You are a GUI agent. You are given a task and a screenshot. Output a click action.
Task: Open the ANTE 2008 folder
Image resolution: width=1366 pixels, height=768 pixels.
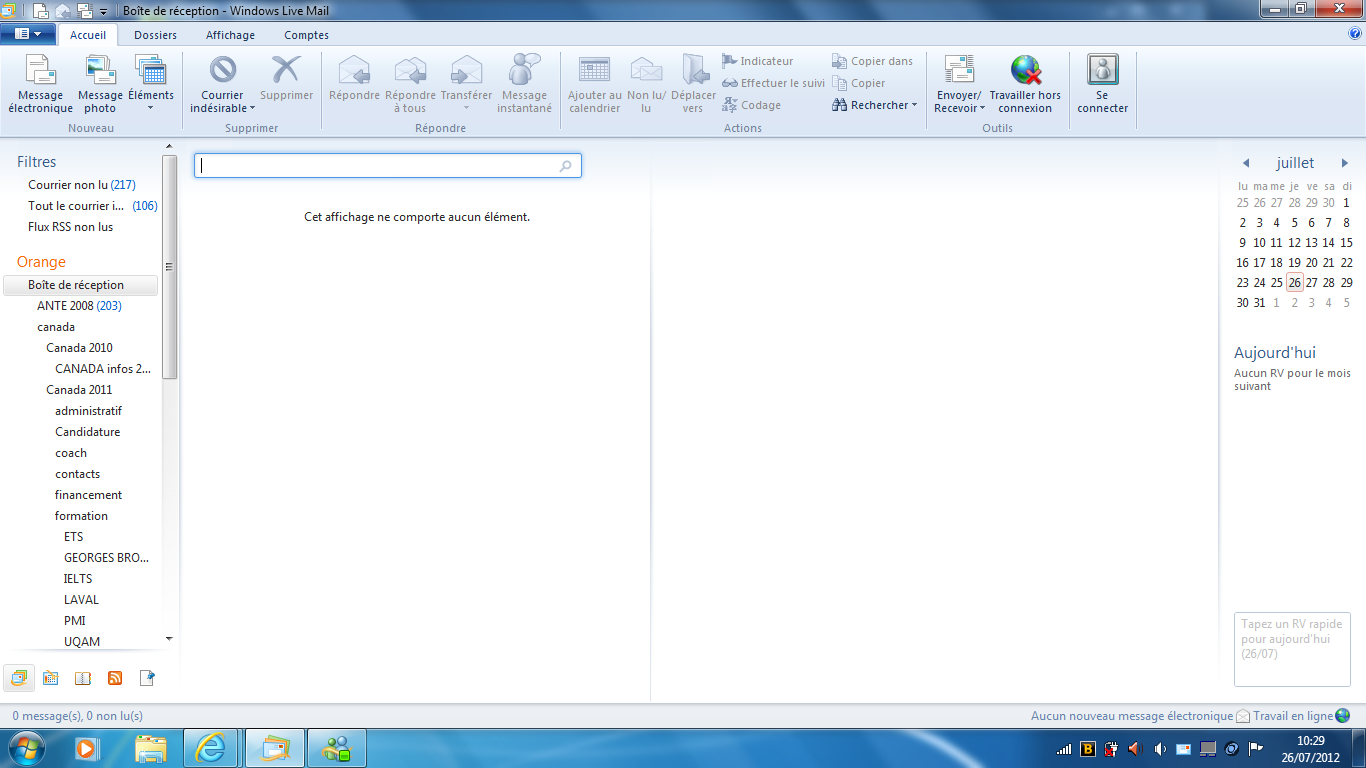click(80, 306)
